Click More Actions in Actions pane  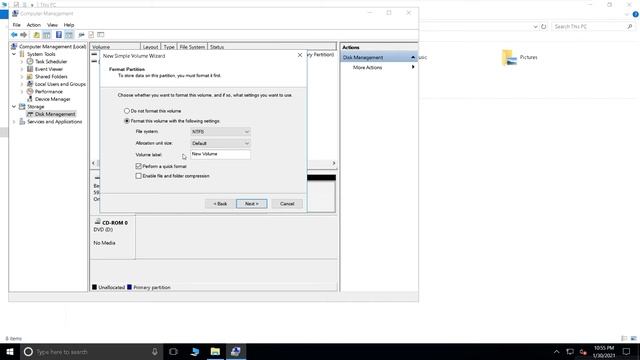point(367,67)
